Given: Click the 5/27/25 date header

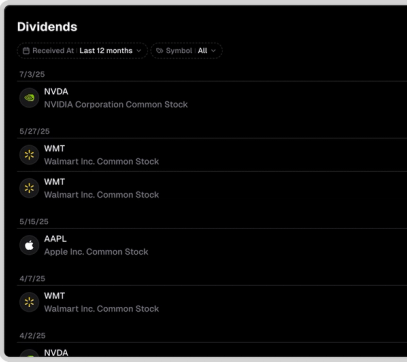Looking at the screenshot, I should tap(34, 131).
